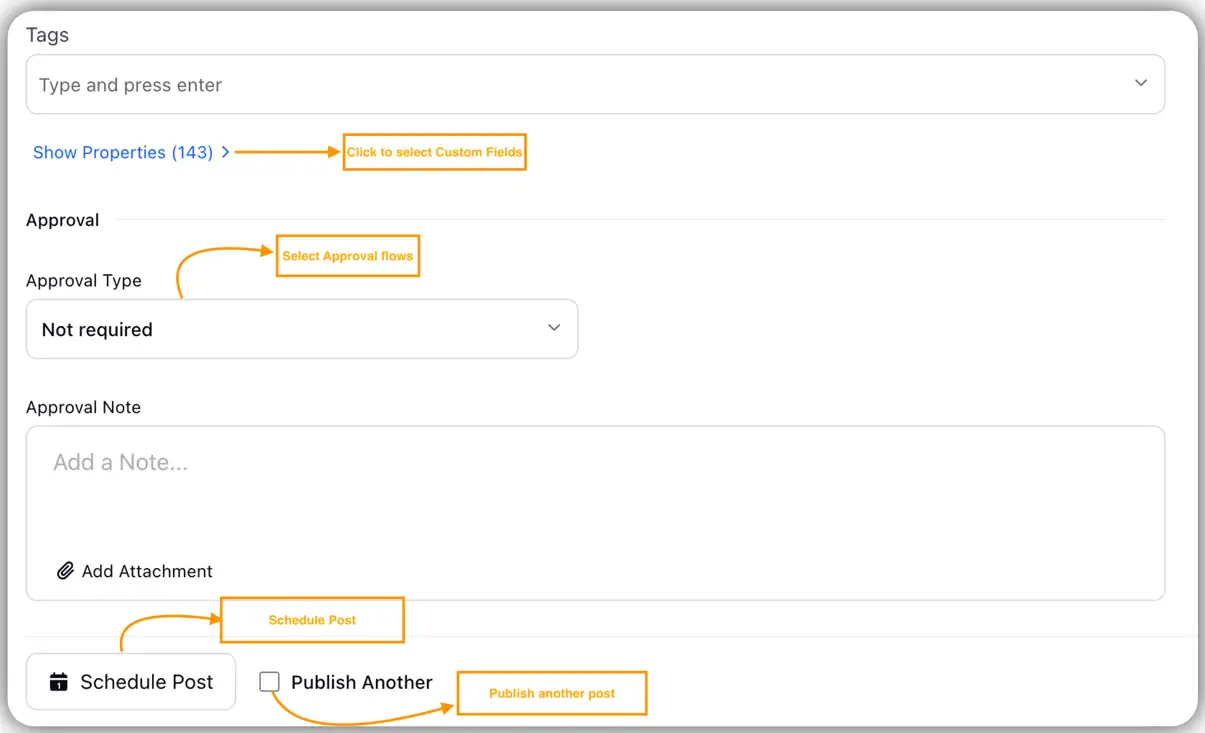
Task: Check Publish Another to repeat posting
Action: coord(269,681)
